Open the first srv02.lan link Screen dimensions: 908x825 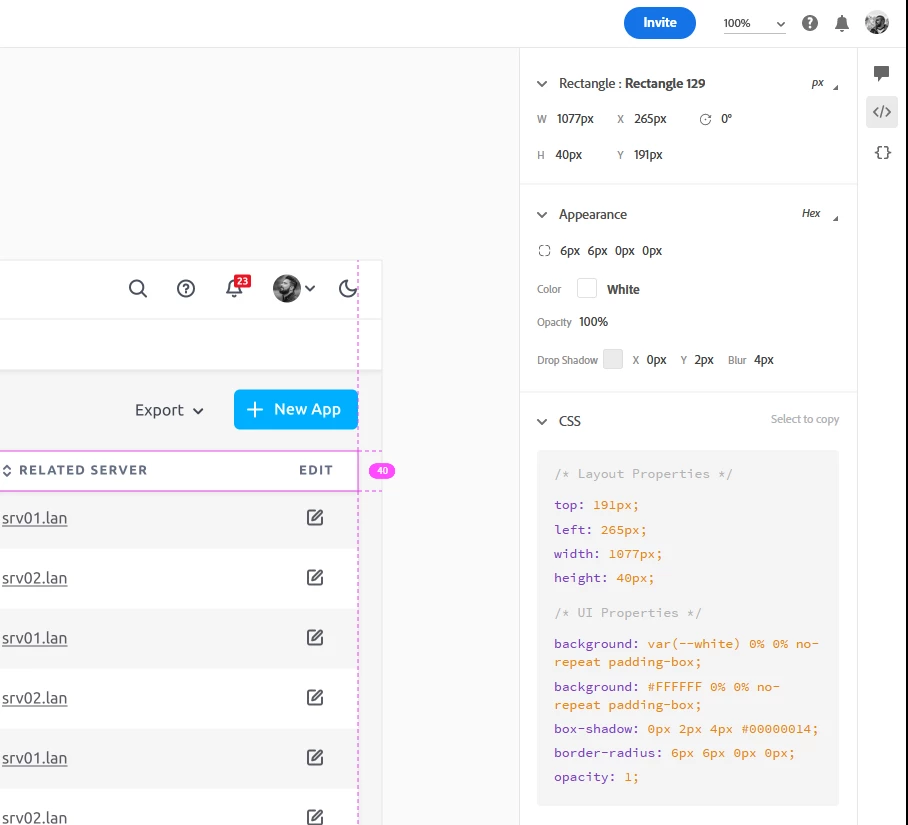click(35, 578)
